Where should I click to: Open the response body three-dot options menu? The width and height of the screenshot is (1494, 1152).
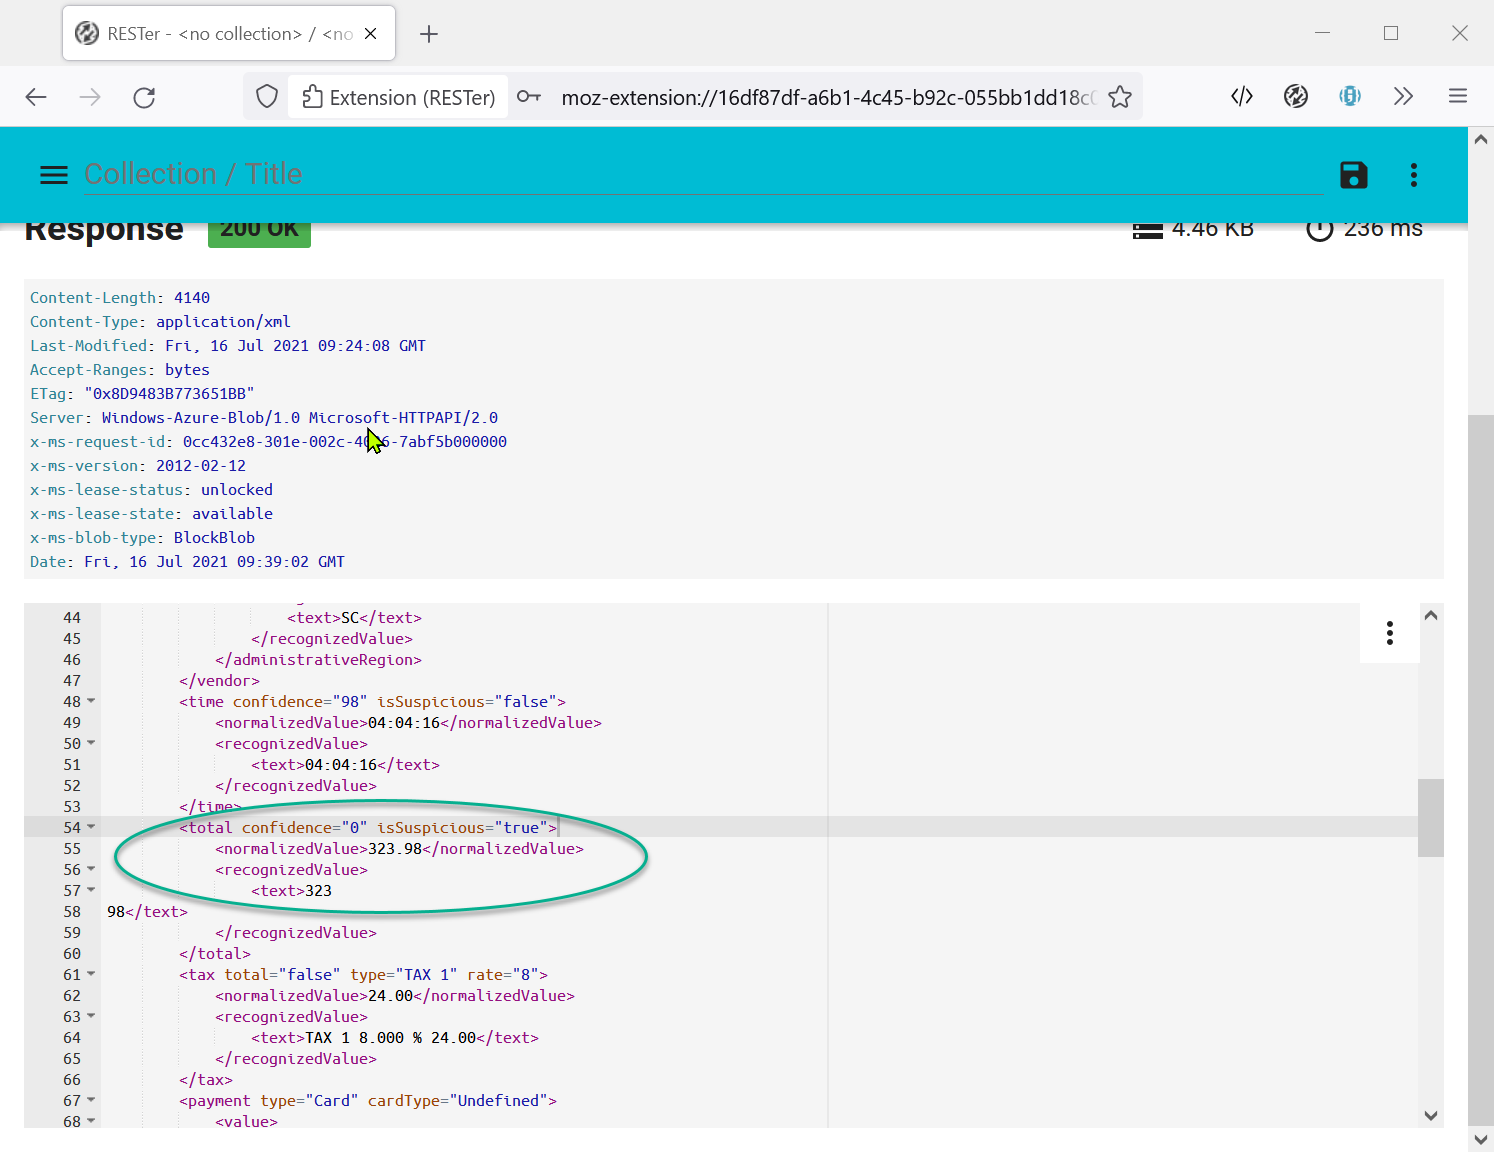tap(1389, 633)
